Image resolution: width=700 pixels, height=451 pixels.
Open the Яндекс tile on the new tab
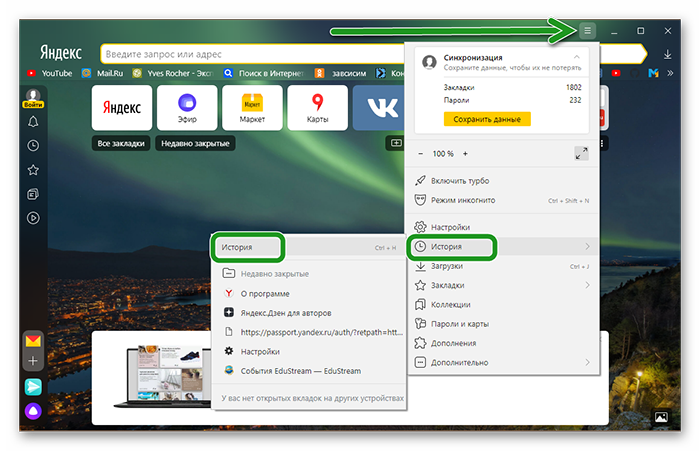tap(122, 108)
